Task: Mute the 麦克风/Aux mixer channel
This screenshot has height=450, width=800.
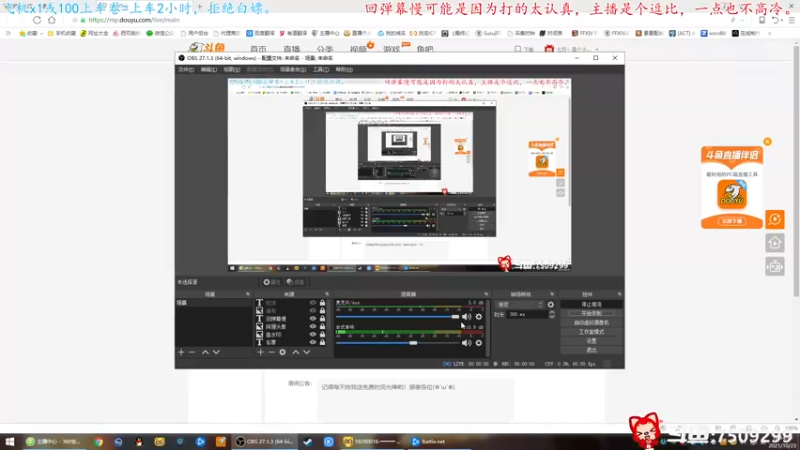Action: (x=466, y=317)
